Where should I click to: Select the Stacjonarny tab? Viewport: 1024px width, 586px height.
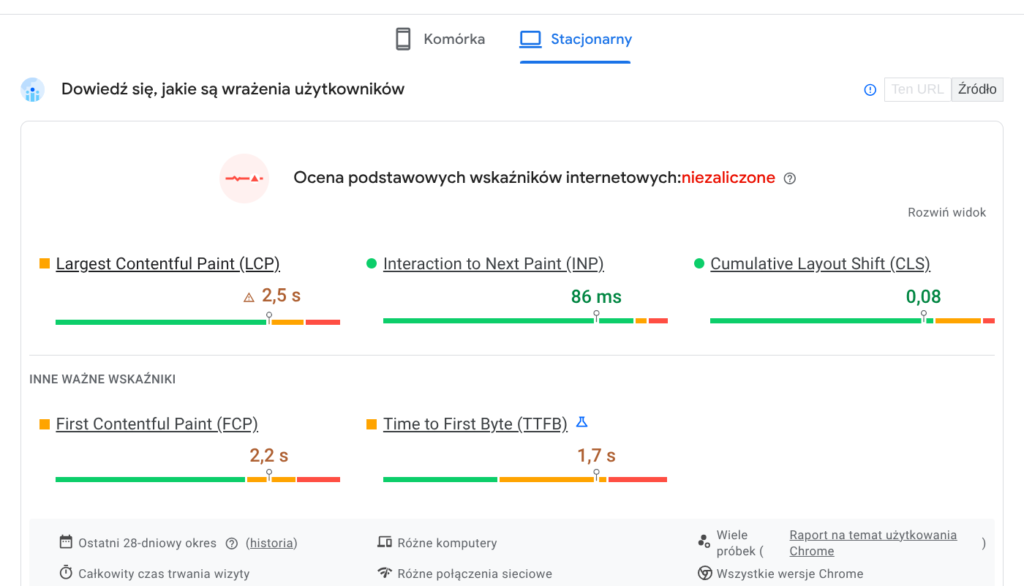[575, 39]
